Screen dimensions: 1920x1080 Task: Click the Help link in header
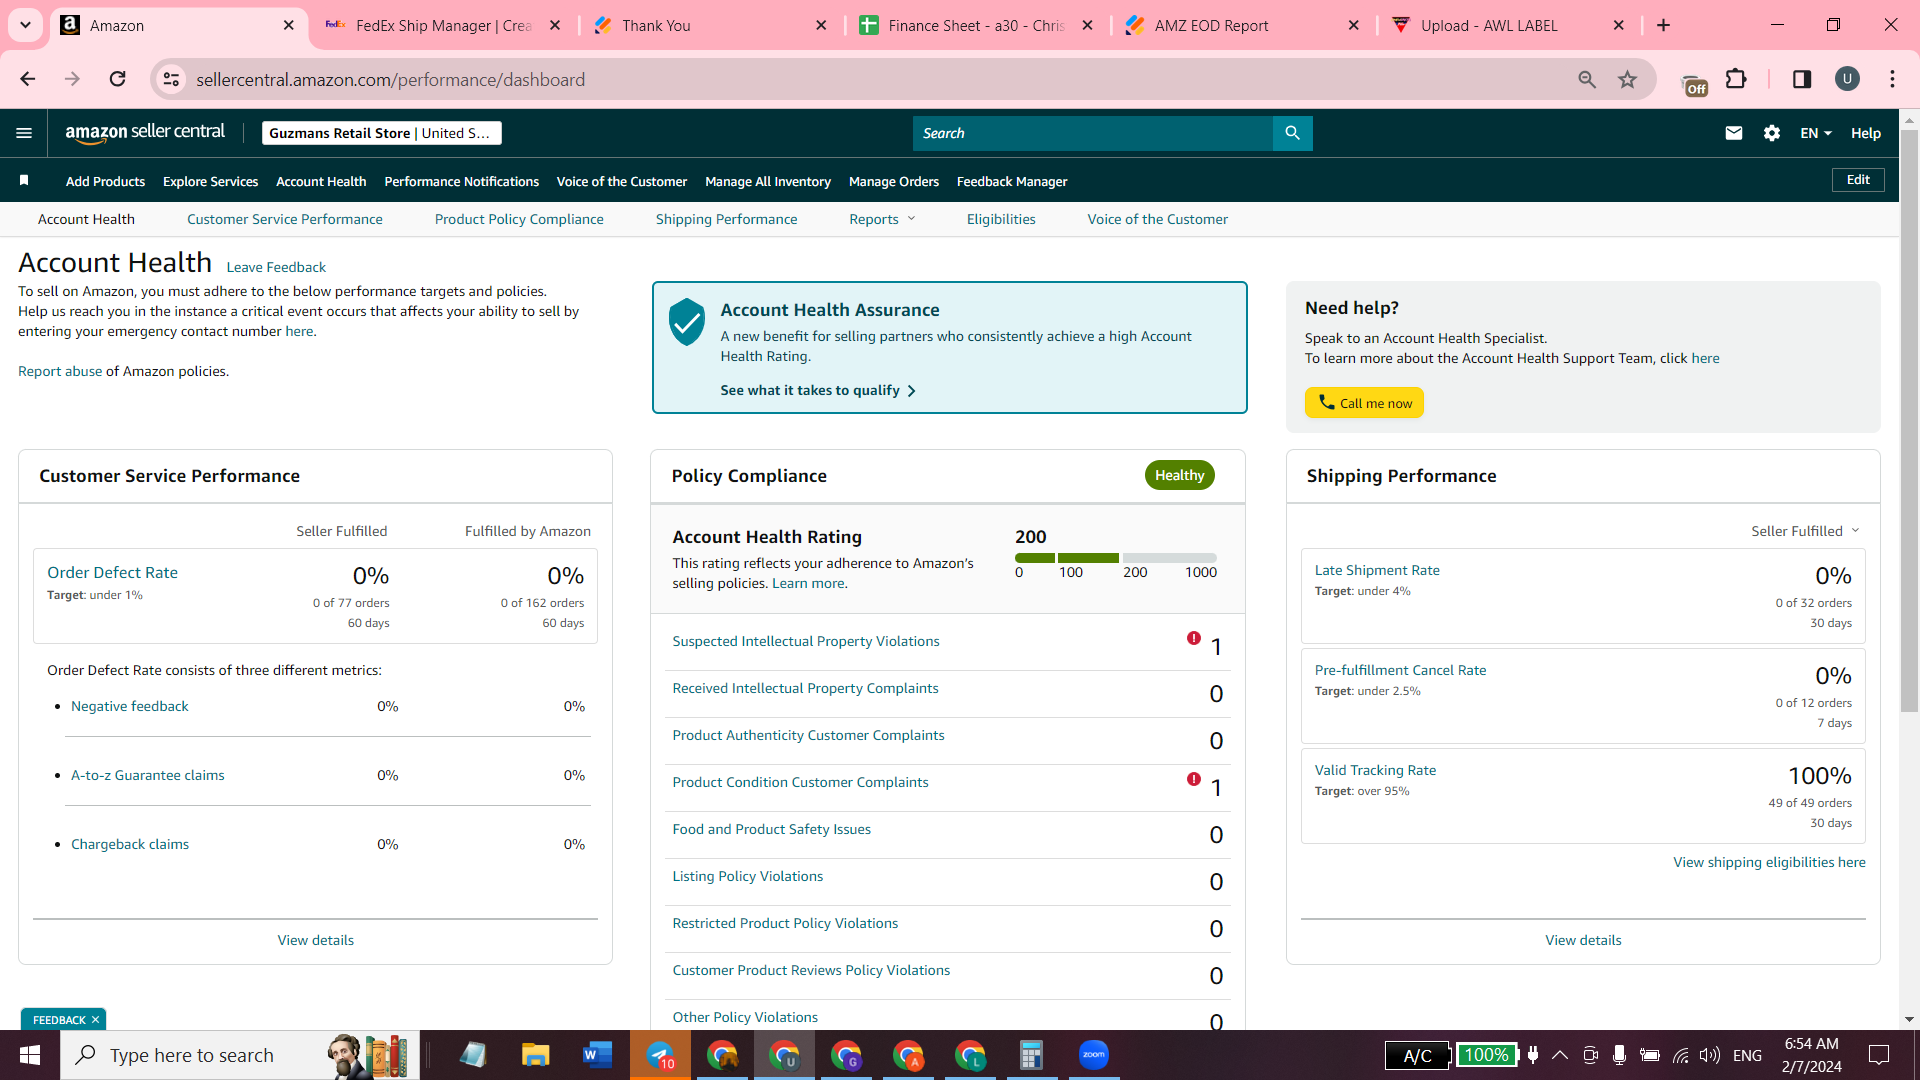[x=1865, y=133]
